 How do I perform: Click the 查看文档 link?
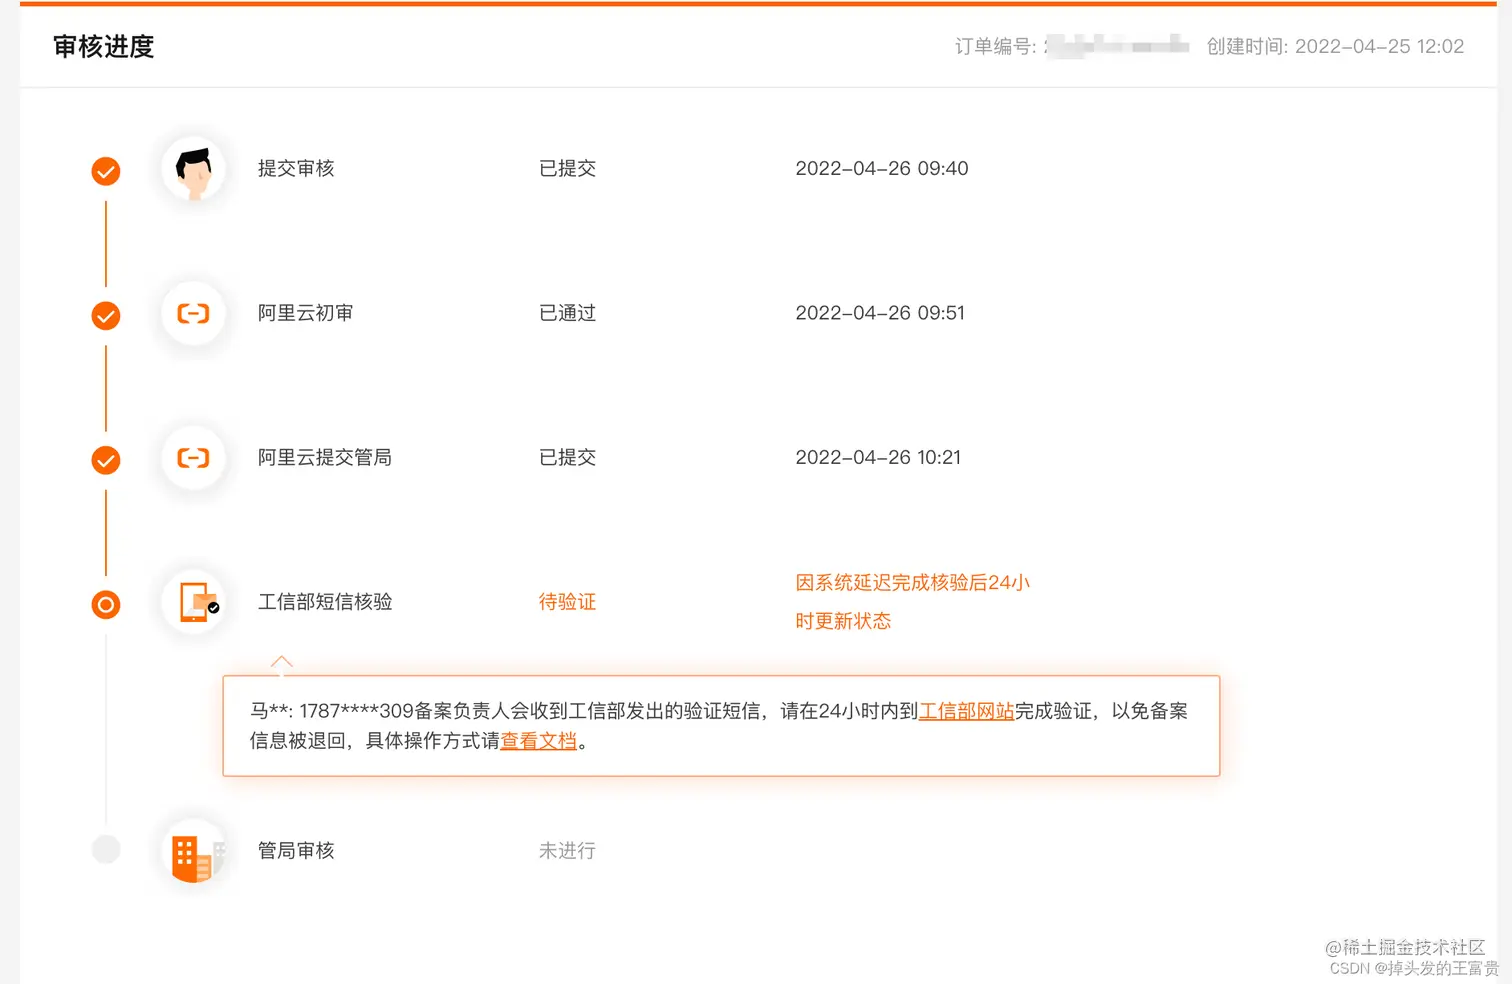pyautogui.click(x=538, y=741)
